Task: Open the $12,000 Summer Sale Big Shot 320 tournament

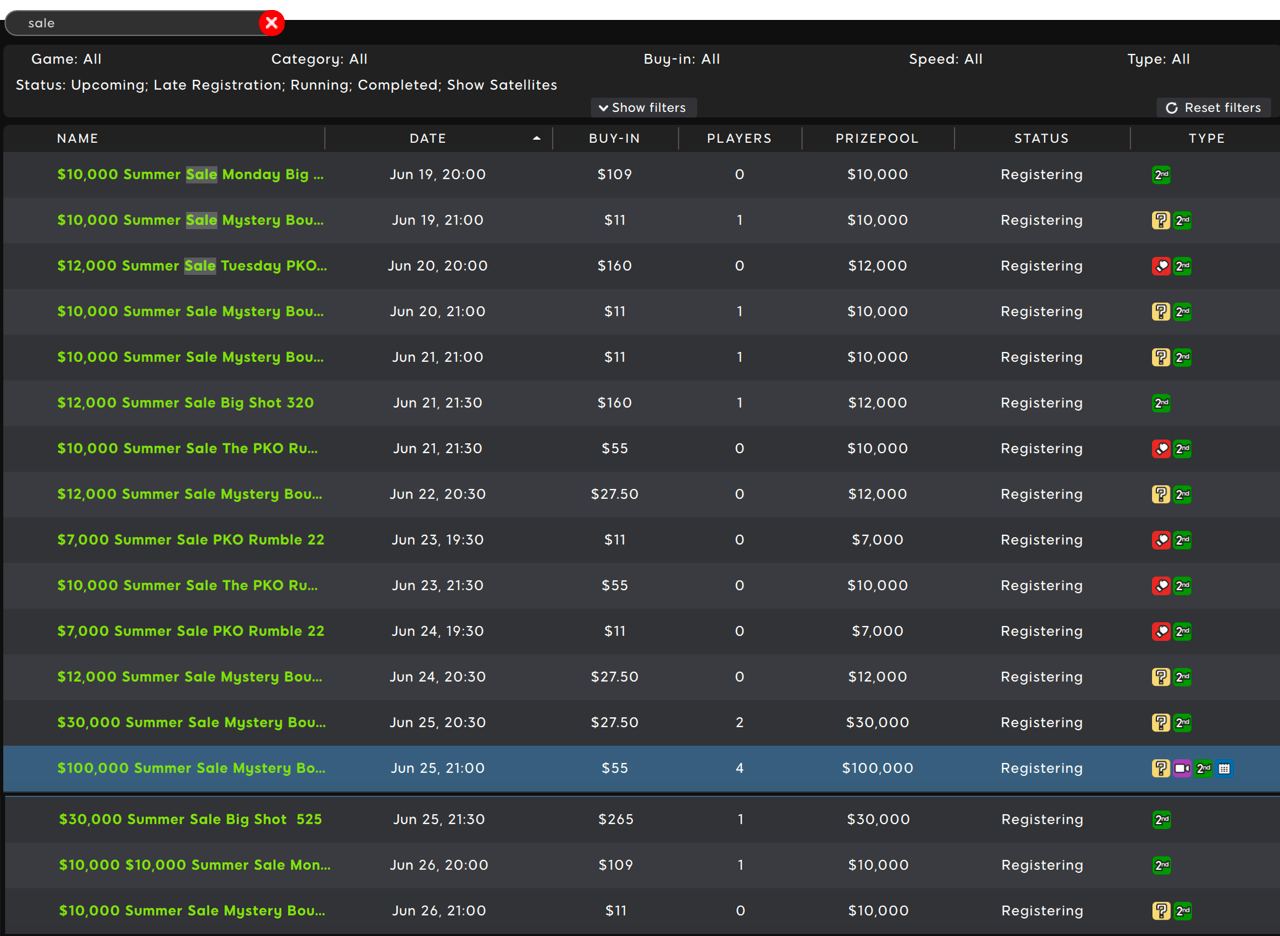Action: (185, 403)
